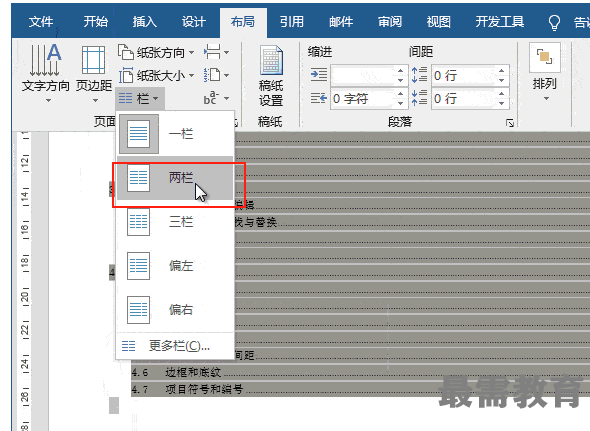Click the spacing before icon

420,75
